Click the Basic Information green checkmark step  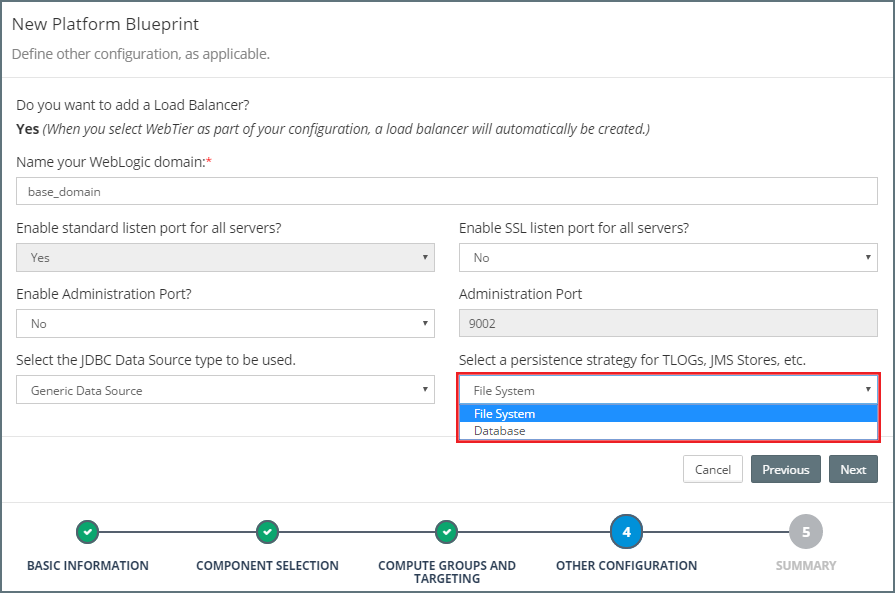[88, 532]
